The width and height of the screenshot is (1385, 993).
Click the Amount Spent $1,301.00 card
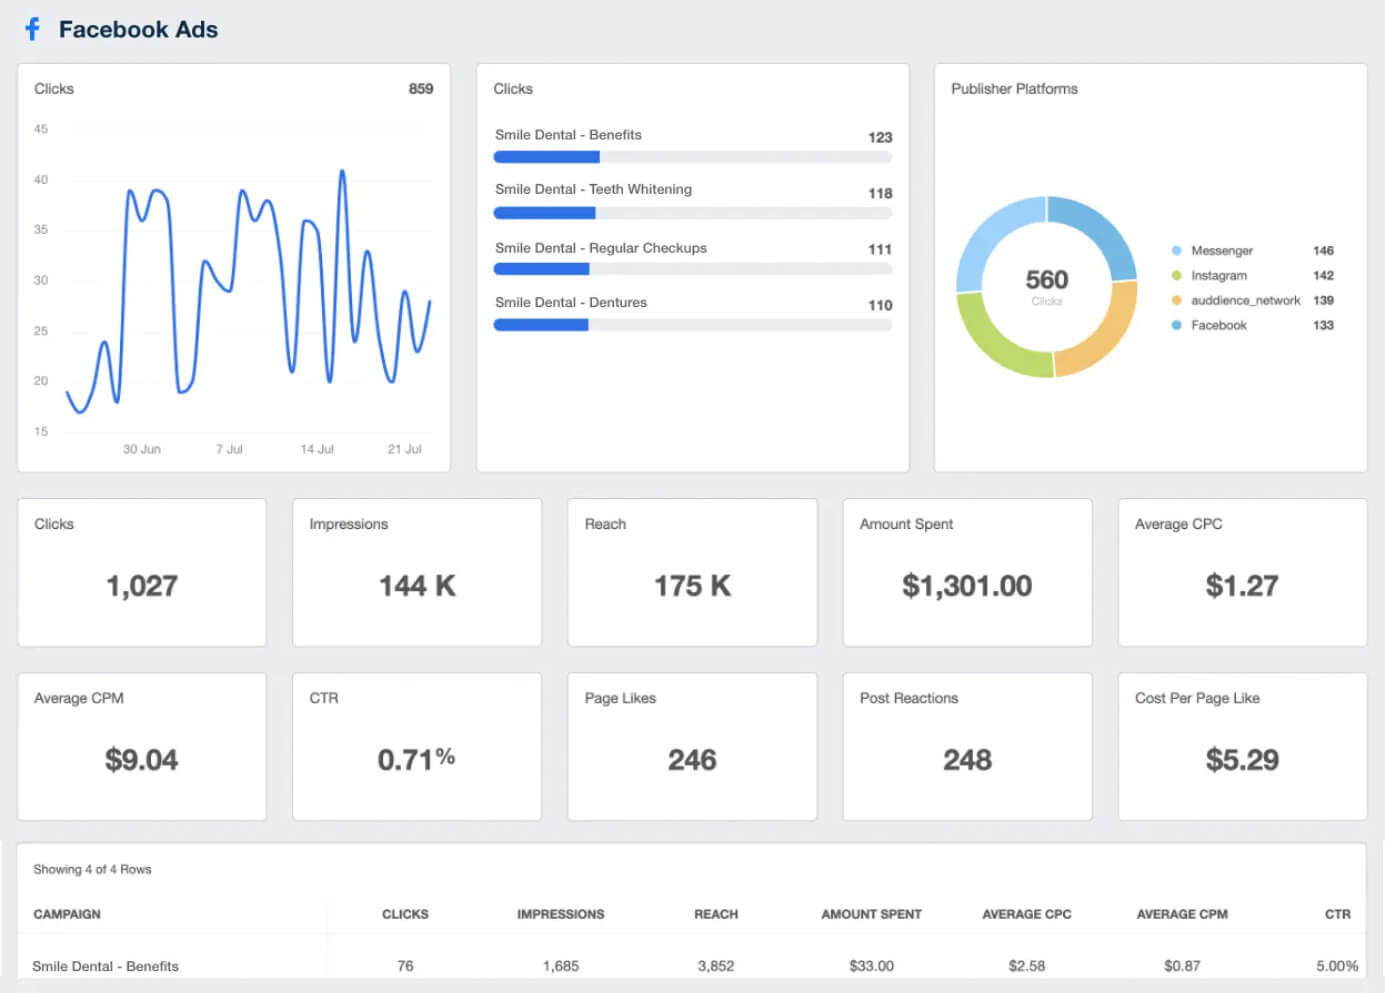click(967, 572)
